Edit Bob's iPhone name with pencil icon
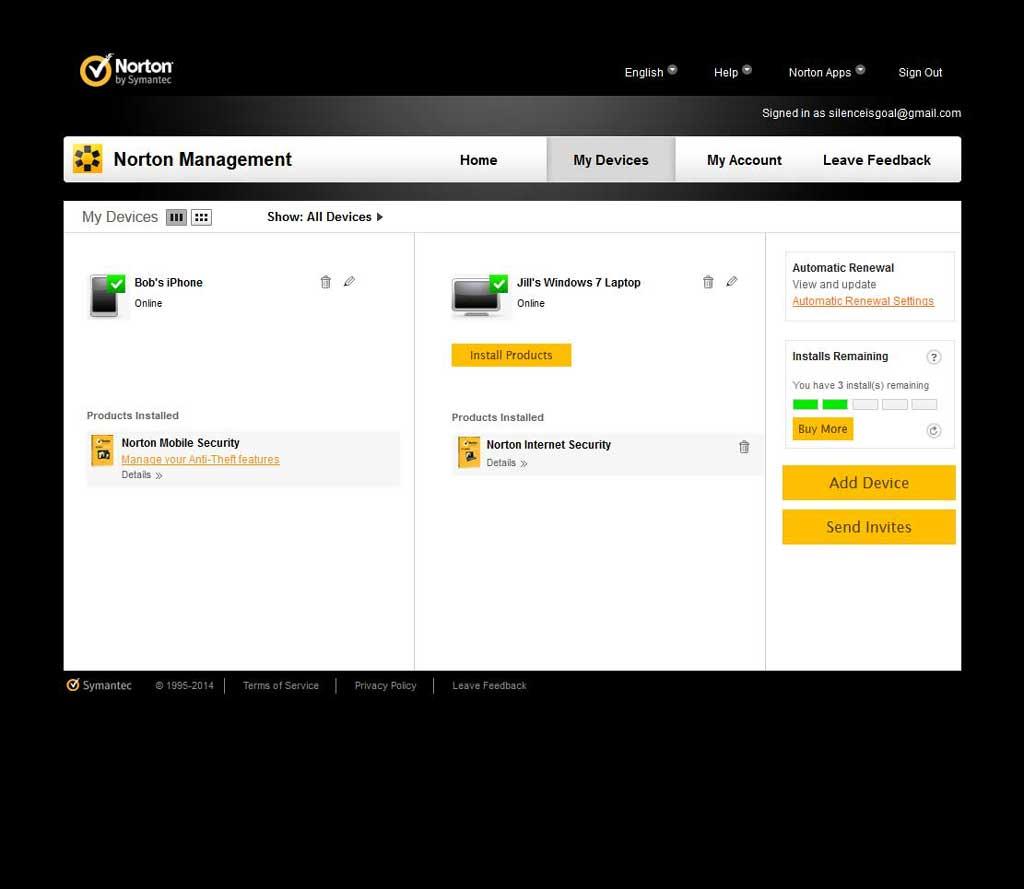 point(349,282)
